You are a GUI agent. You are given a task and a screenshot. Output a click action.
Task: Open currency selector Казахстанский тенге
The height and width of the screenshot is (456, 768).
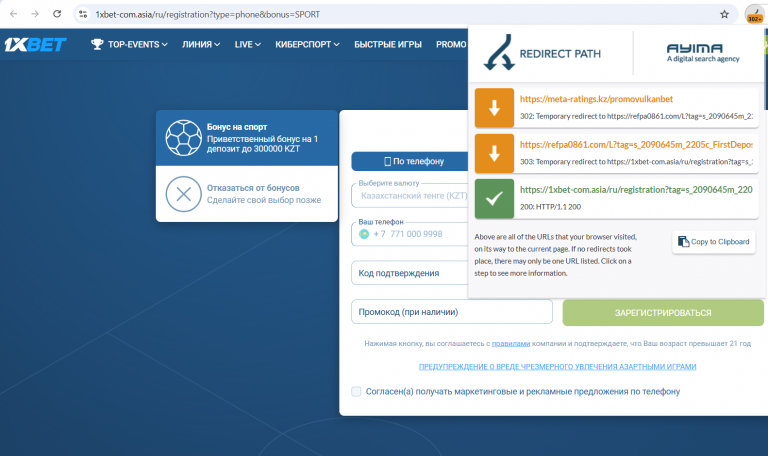[410, 195]
